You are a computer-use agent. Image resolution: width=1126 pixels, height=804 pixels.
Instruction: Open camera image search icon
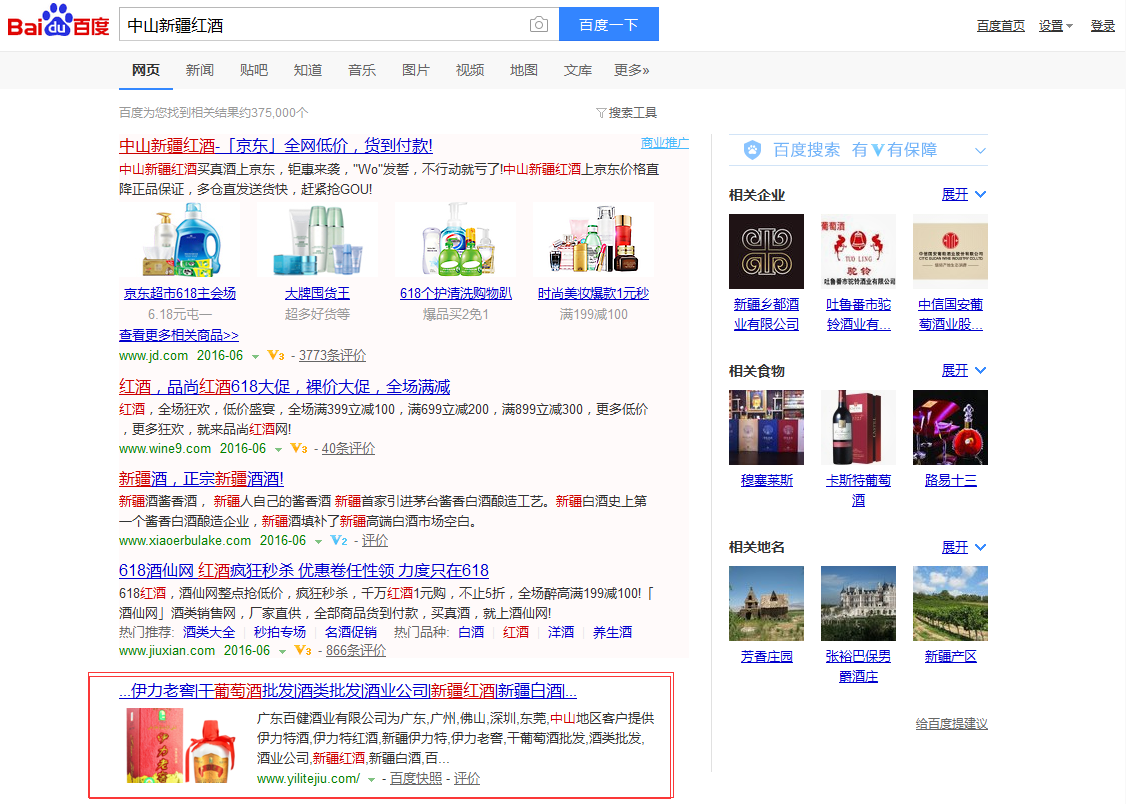(539, 24)
